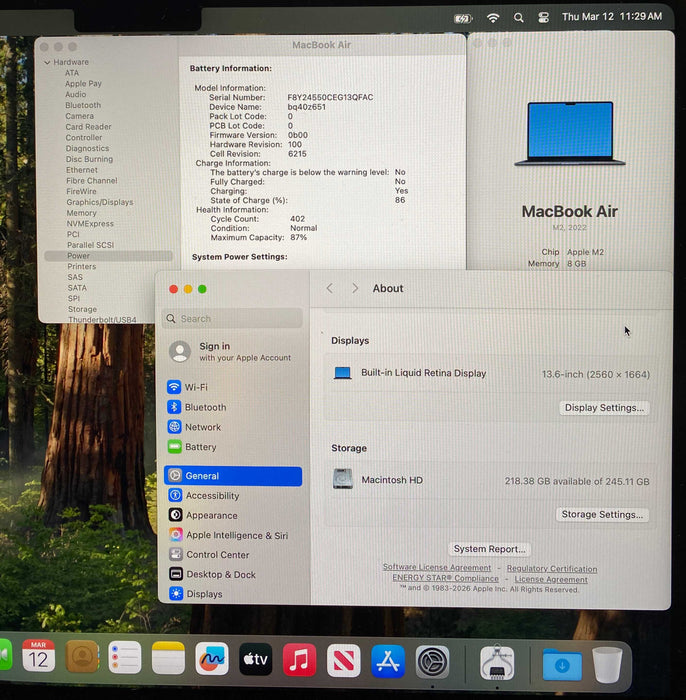Open Software License Agreement link
Screen dimensions: 686x700
[437, 567]
